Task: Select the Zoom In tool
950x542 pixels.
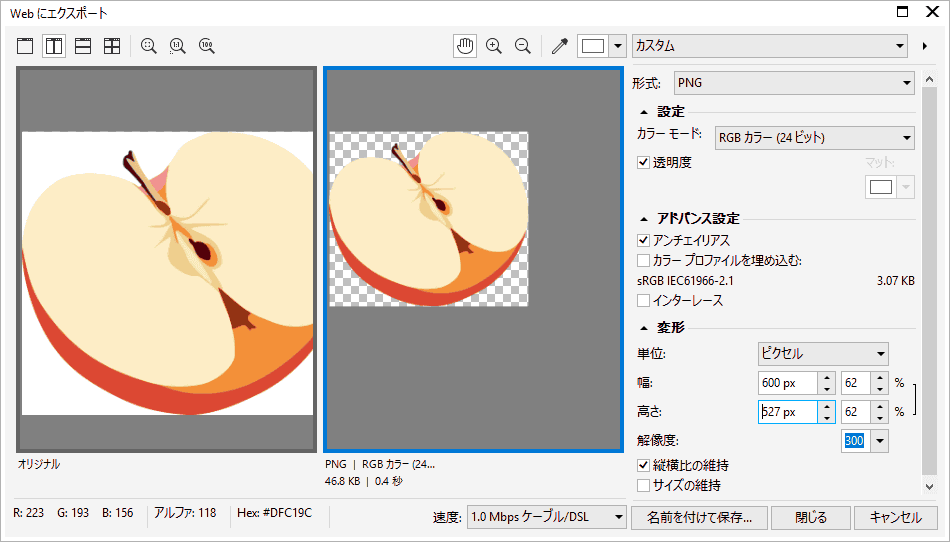Action: tap(494, 46)
